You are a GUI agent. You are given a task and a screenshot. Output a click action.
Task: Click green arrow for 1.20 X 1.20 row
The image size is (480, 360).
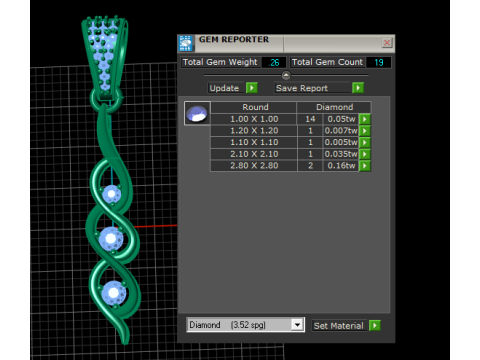[x=365, y=131]
